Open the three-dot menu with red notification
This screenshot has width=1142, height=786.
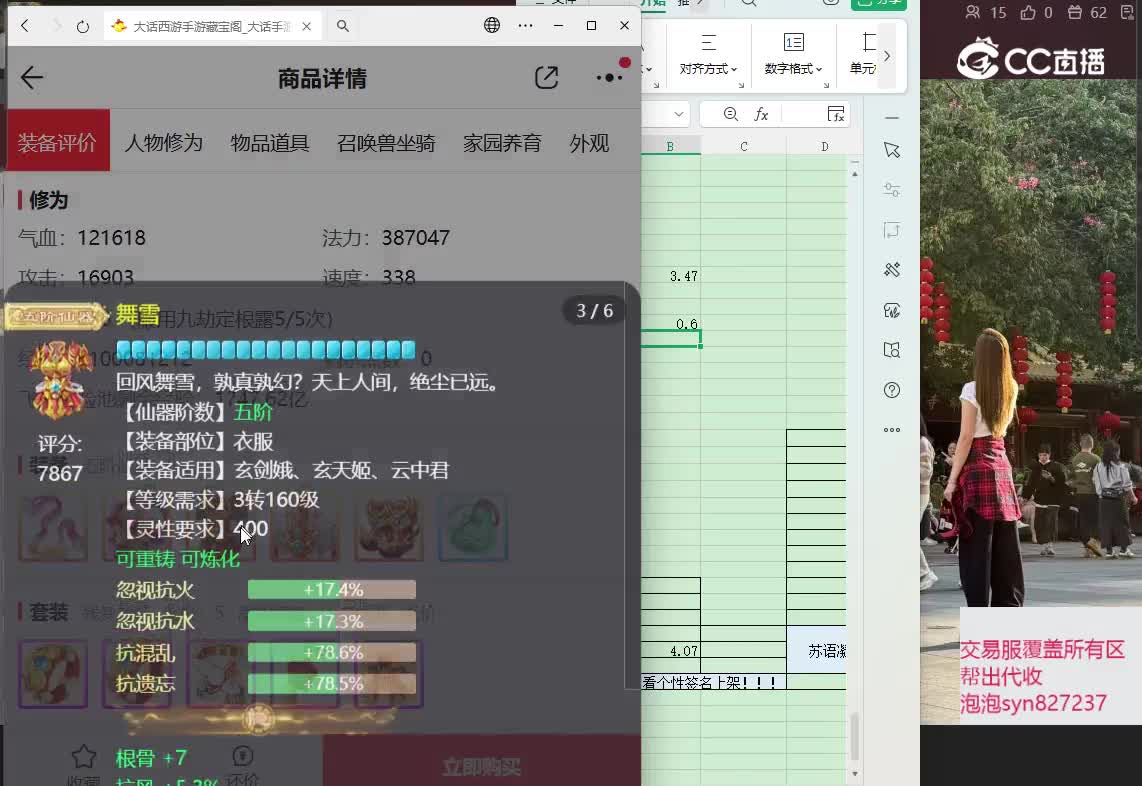(x=609, y=78)
